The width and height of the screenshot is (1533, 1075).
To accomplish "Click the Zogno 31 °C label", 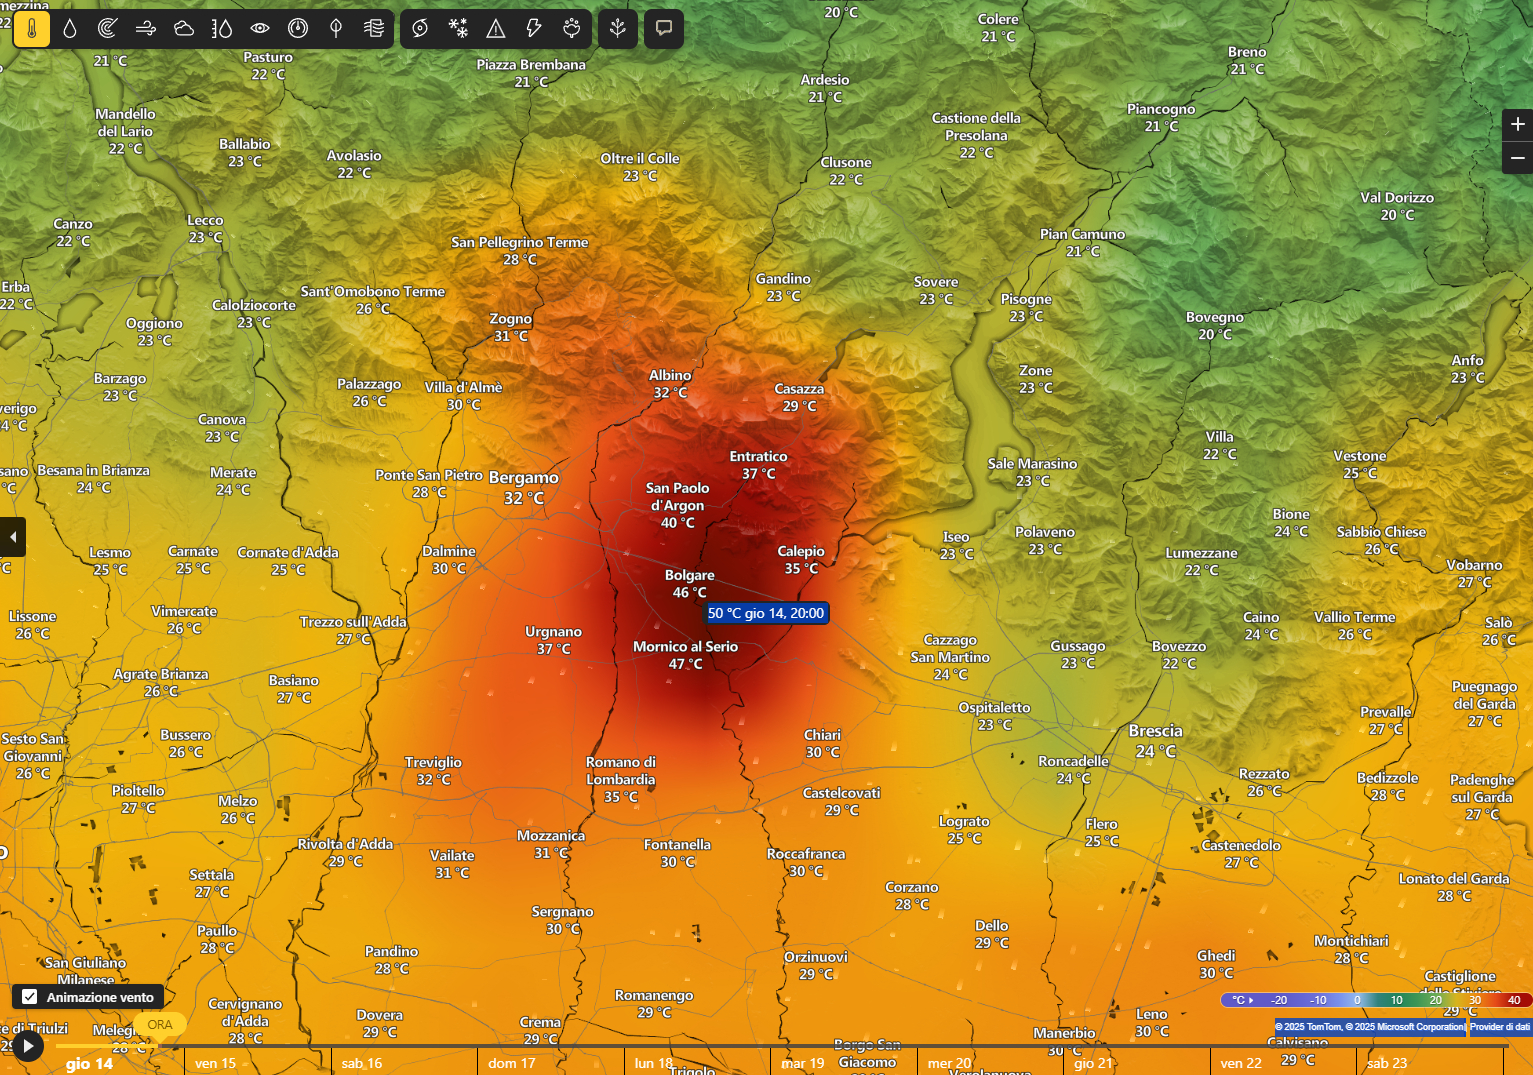I will pos(511,327).
